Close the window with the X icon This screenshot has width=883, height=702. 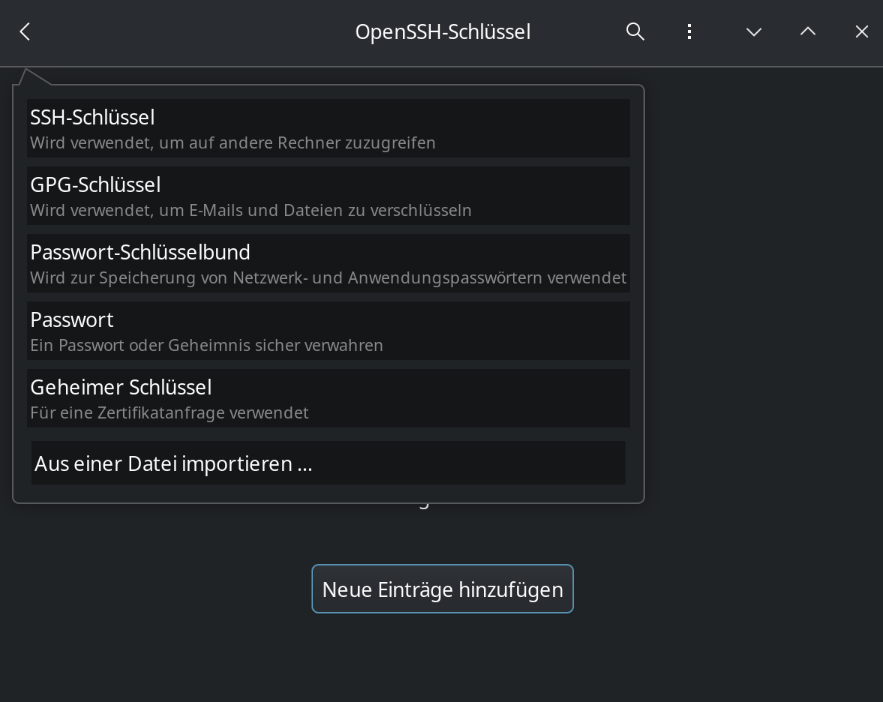coord(862,32)
